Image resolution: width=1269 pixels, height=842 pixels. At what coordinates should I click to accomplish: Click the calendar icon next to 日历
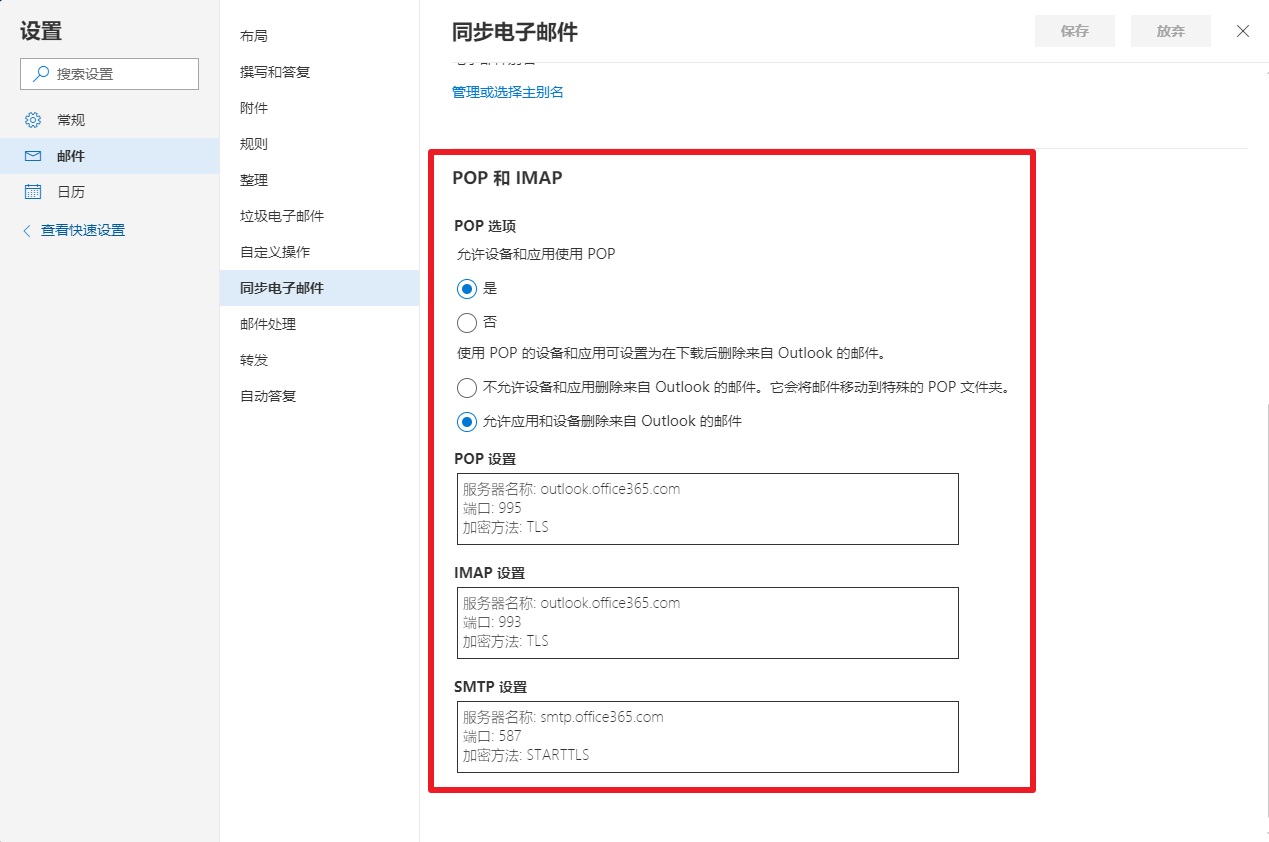[33, 192]
